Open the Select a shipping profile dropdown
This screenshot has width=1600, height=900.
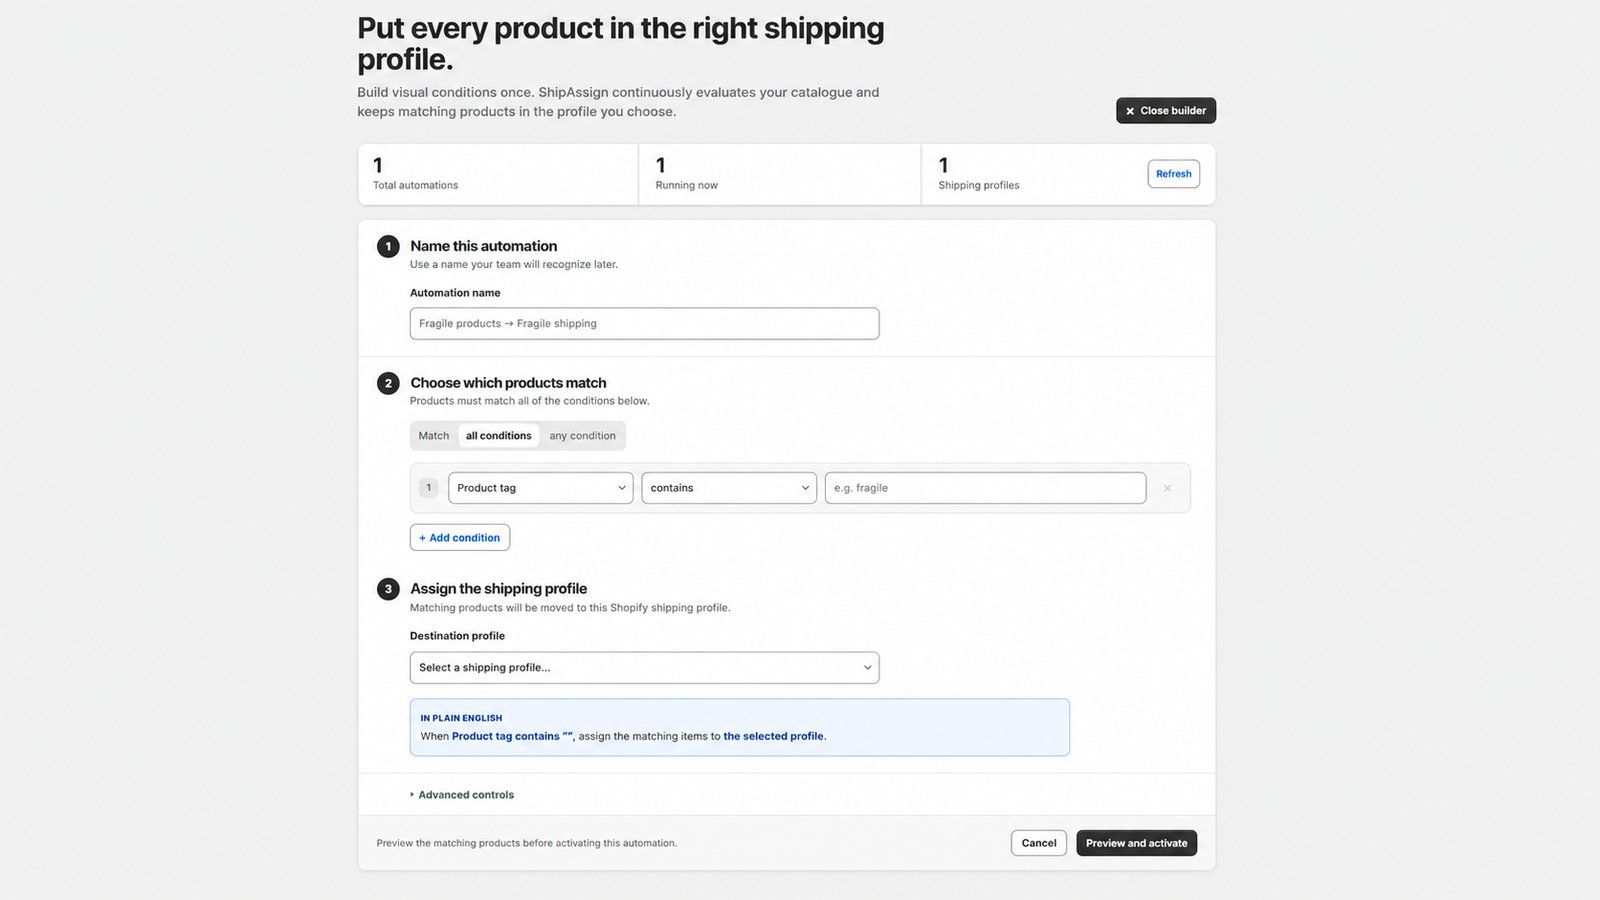pos(644,668)
